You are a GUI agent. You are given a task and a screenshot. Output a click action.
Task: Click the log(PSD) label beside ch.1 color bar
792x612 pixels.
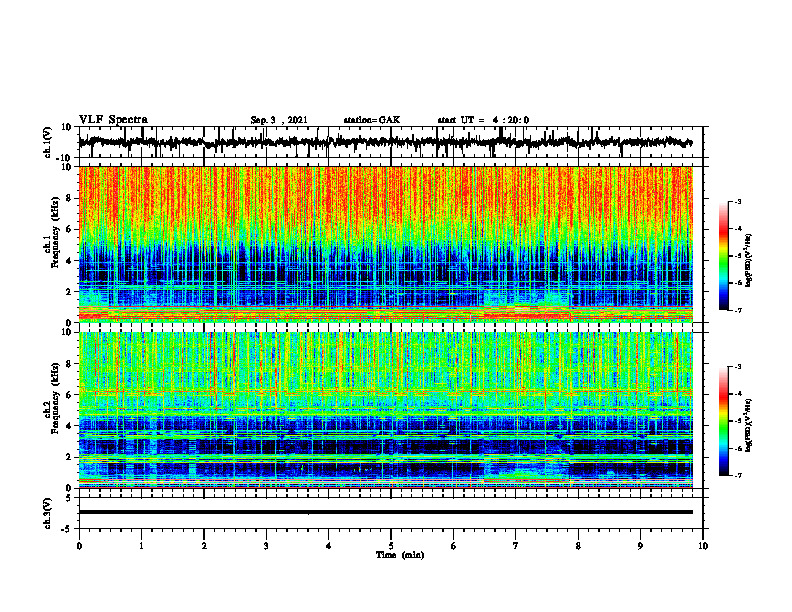[749, 260]
